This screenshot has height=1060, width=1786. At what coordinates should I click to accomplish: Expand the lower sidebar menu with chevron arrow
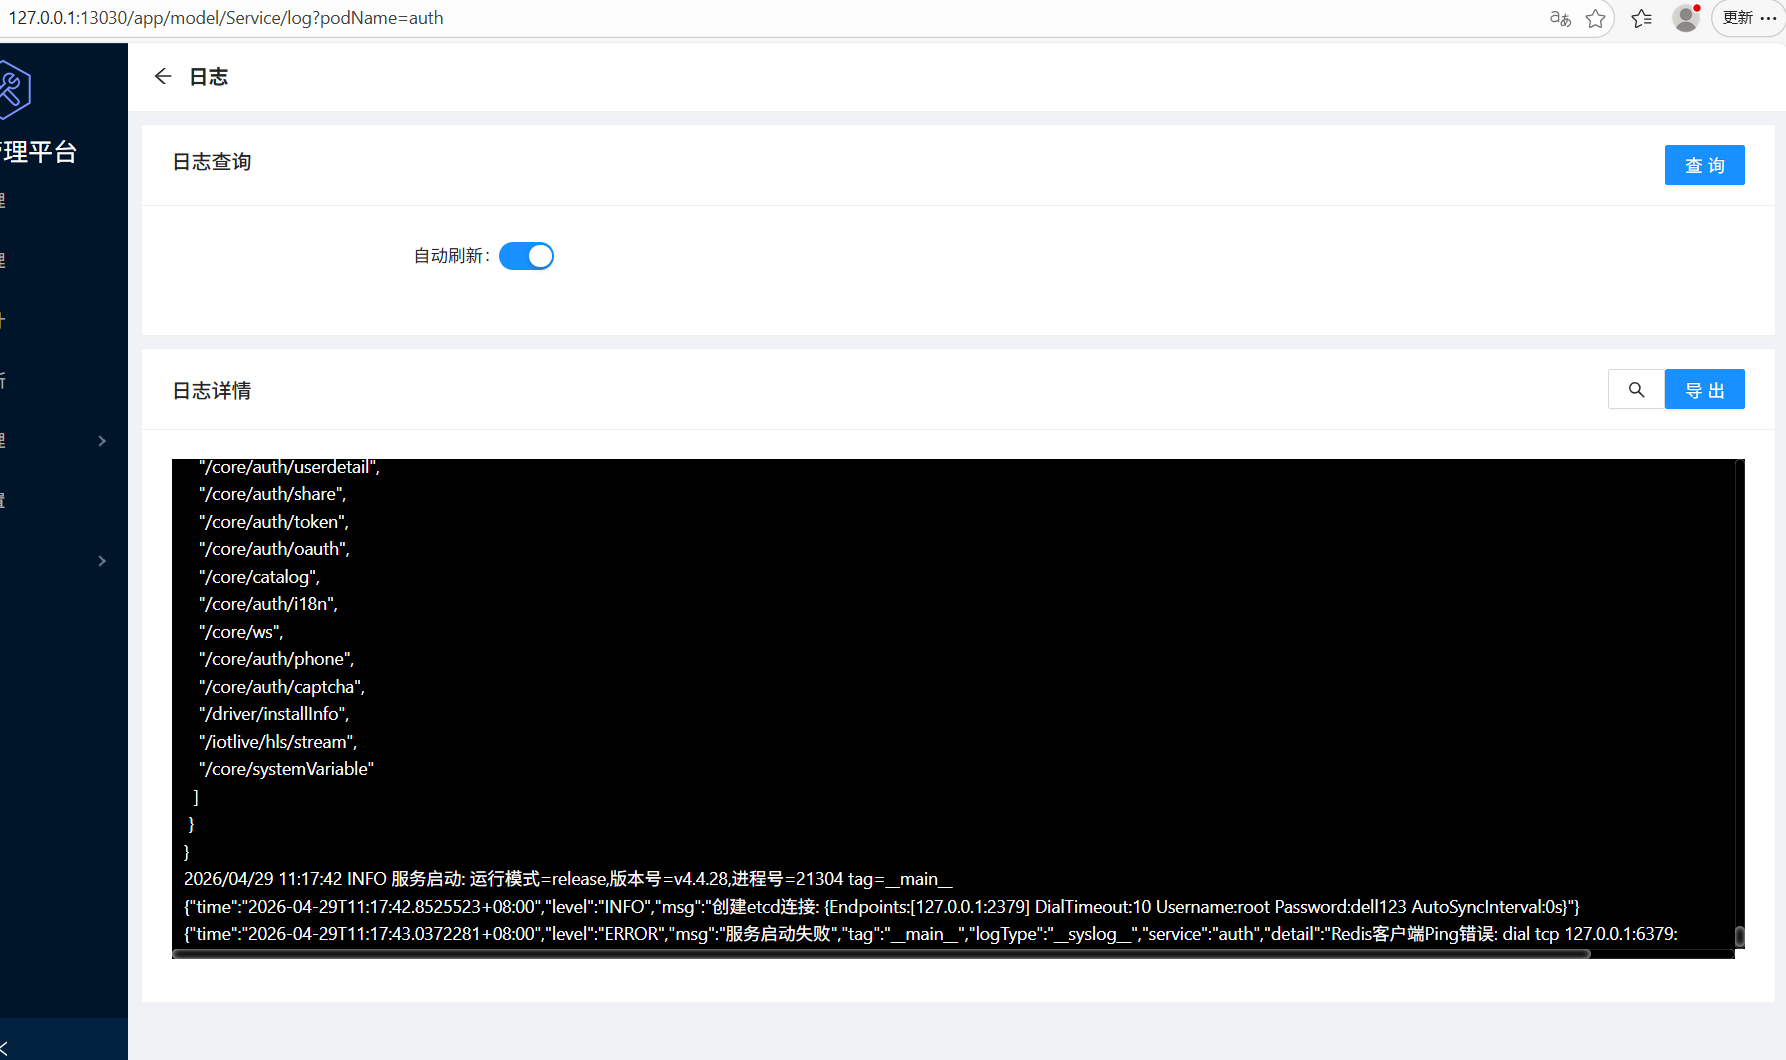coord(100,561)
